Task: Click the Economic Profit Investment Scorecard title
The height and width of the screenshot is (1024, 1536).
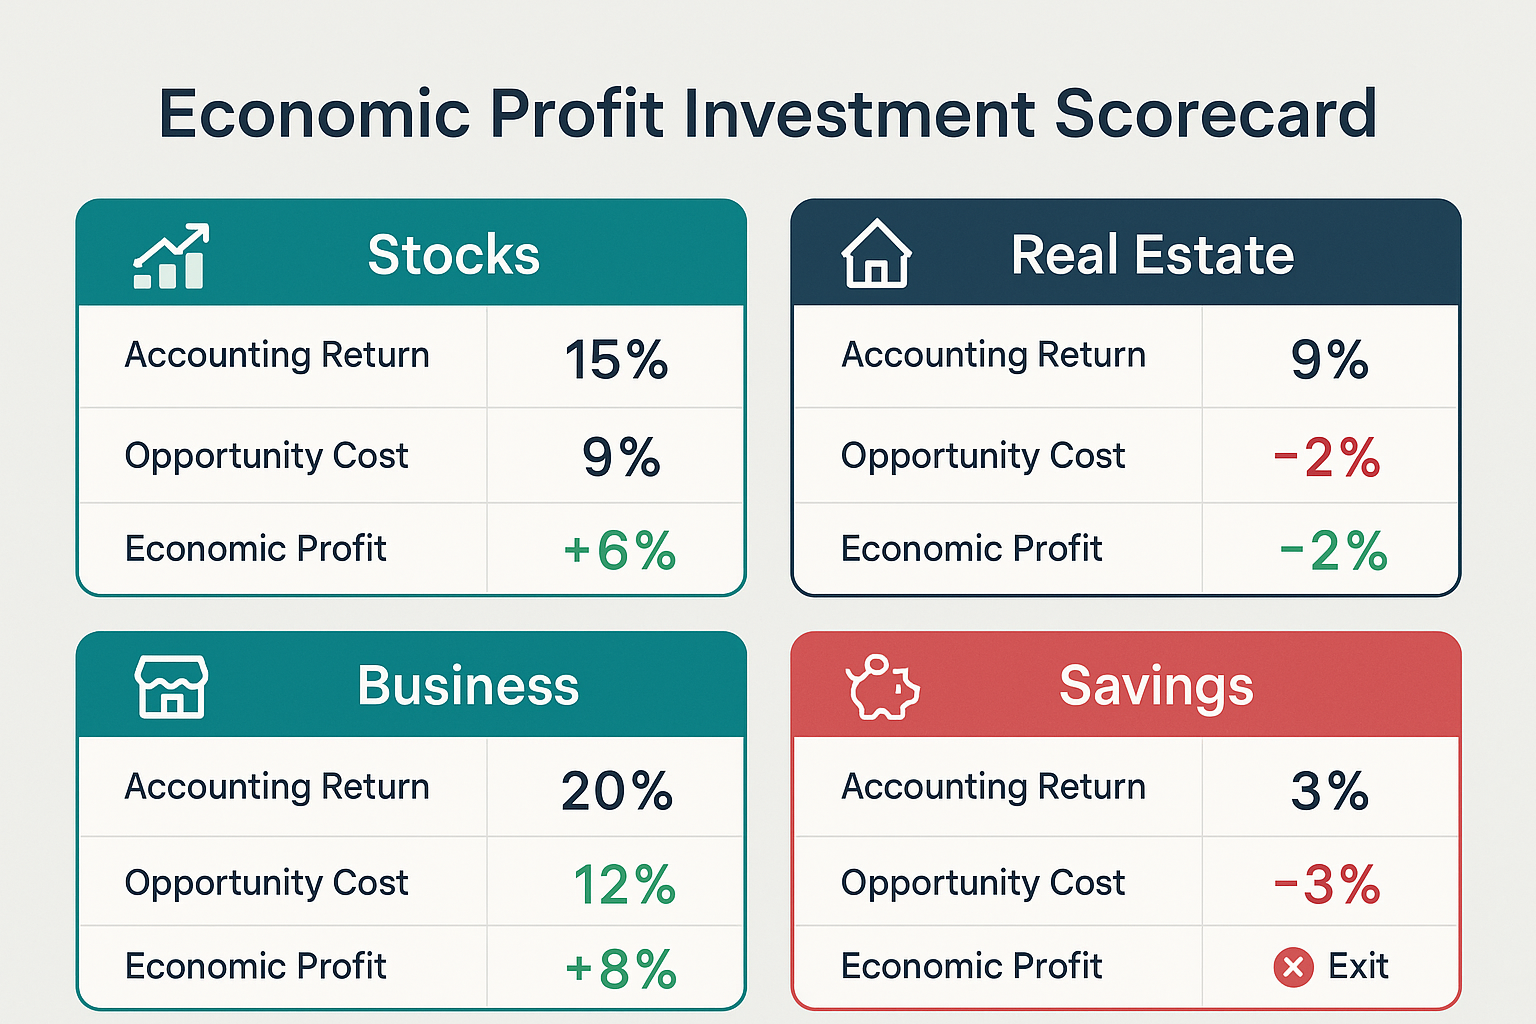Action: click(x=768, y=113)
